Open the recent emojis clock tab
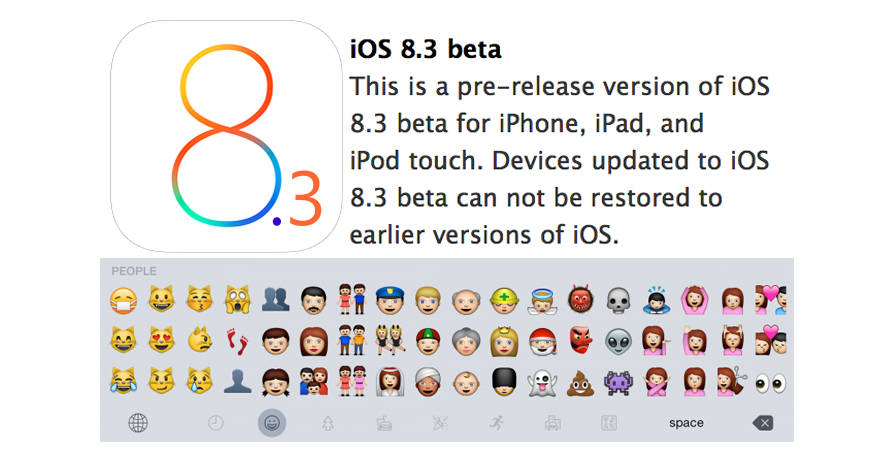Image resolution: width=894 pixels, height=463 pixels. pyautogui.click(x=215, y=423)
